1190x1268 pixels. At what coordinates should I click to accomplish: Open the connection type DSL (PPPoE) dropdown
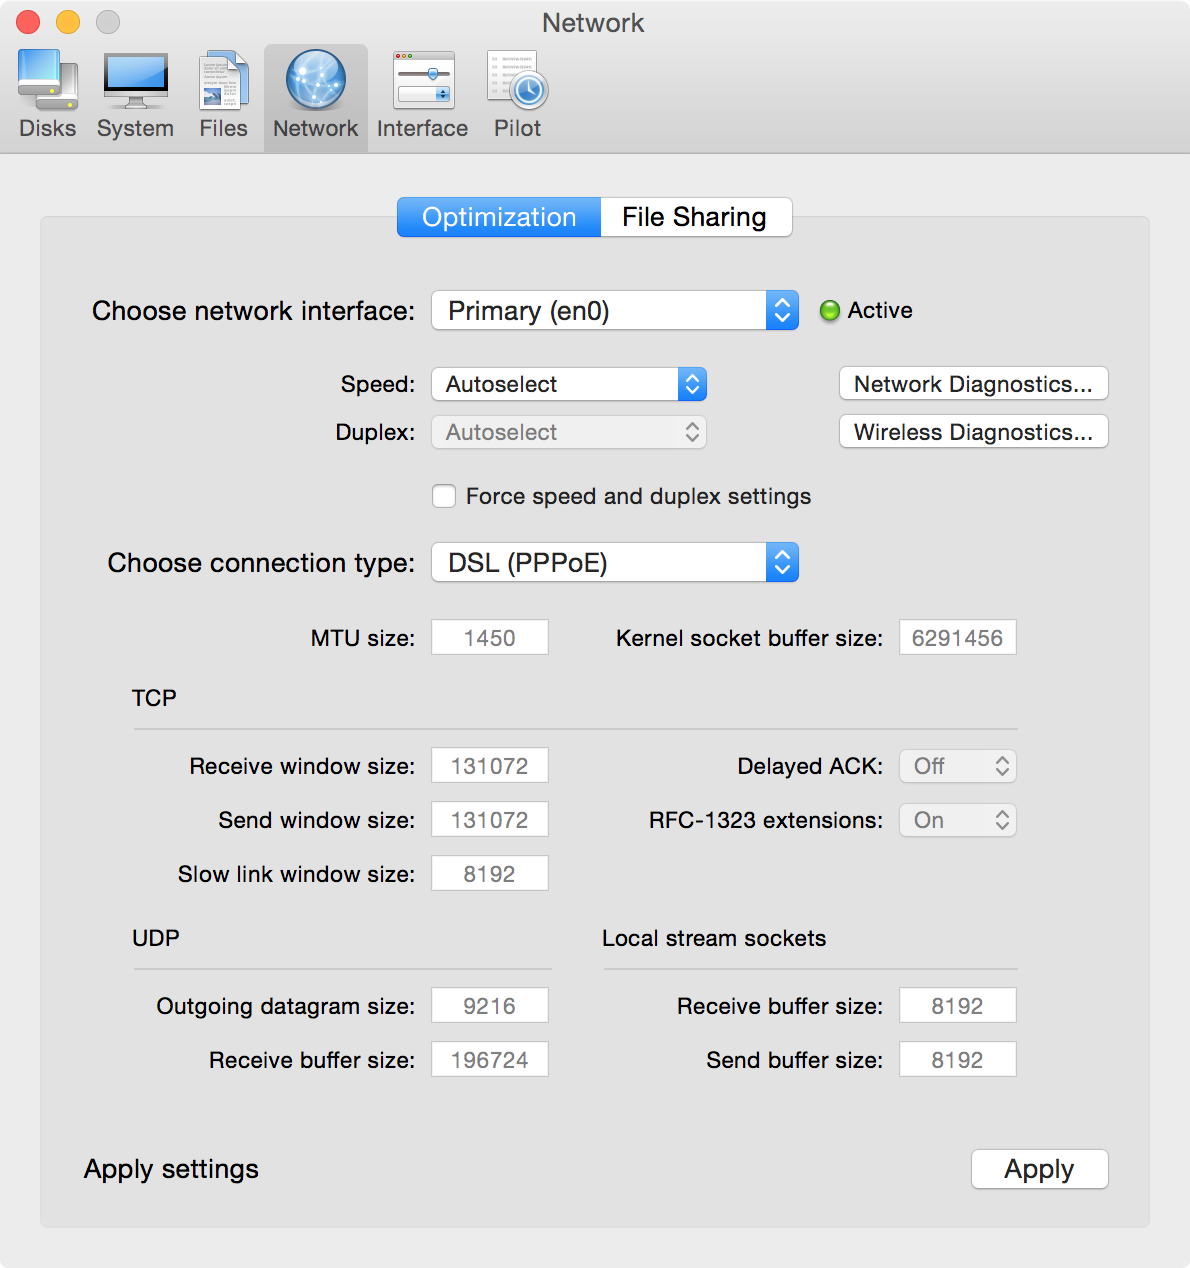coord(615,563)
